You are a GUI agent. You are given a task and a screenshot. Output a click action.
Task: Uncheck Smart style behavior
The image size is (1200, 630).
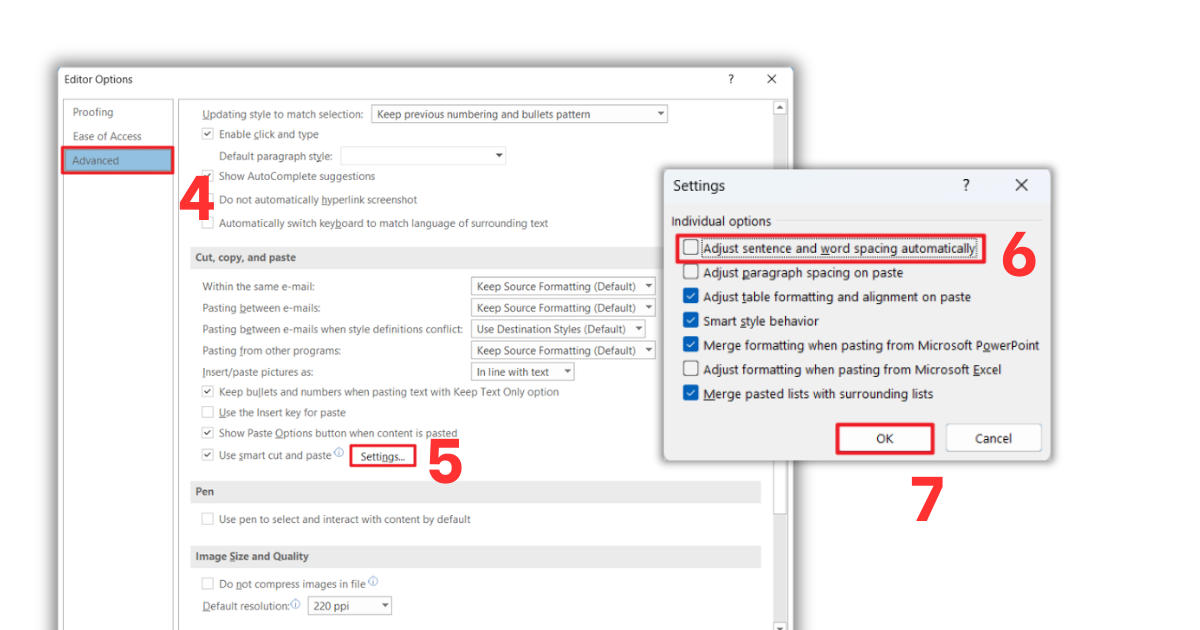pos(691,321)
